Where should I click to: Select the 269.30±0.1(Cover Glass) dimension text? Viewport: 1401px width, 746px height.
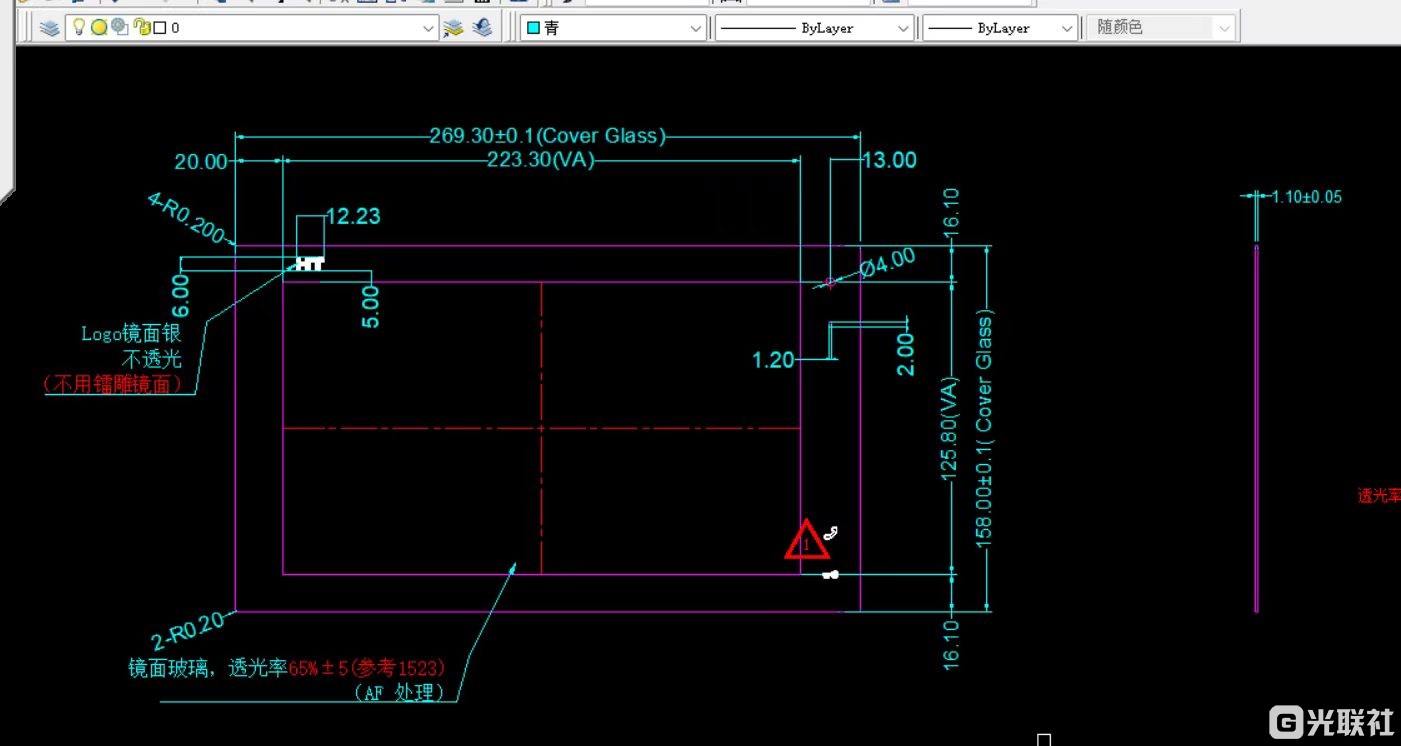(547, 136)
